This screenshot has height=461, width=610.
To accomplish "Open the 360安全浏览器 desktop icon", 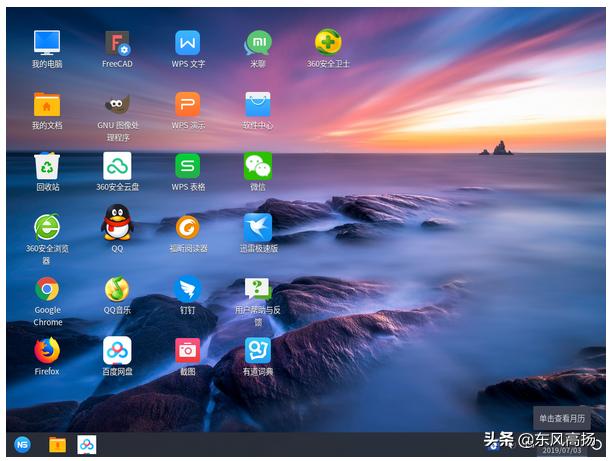I will [47, 227].
